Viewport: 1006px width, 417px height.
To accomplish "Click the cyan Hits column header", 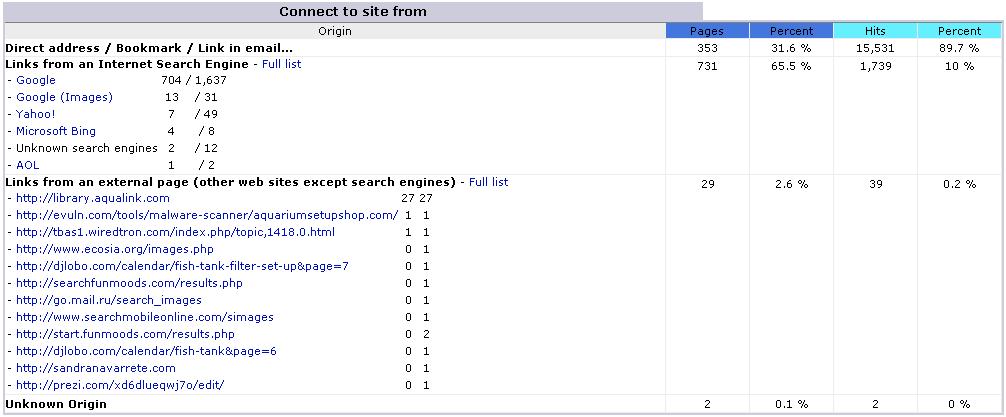I will click(x=875, y=31).
